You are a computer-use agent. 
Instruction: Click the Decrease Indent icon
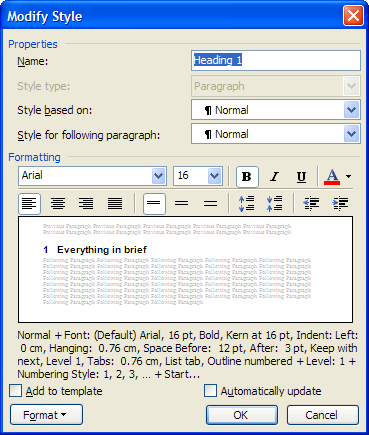click(x=311, y=203)
